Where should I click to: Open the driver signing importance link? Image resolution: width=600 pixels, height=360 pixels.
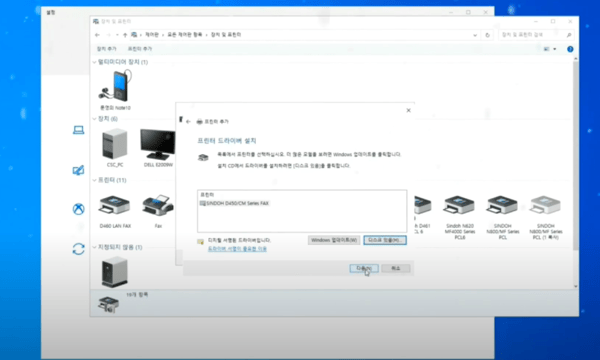click(237, 249)
